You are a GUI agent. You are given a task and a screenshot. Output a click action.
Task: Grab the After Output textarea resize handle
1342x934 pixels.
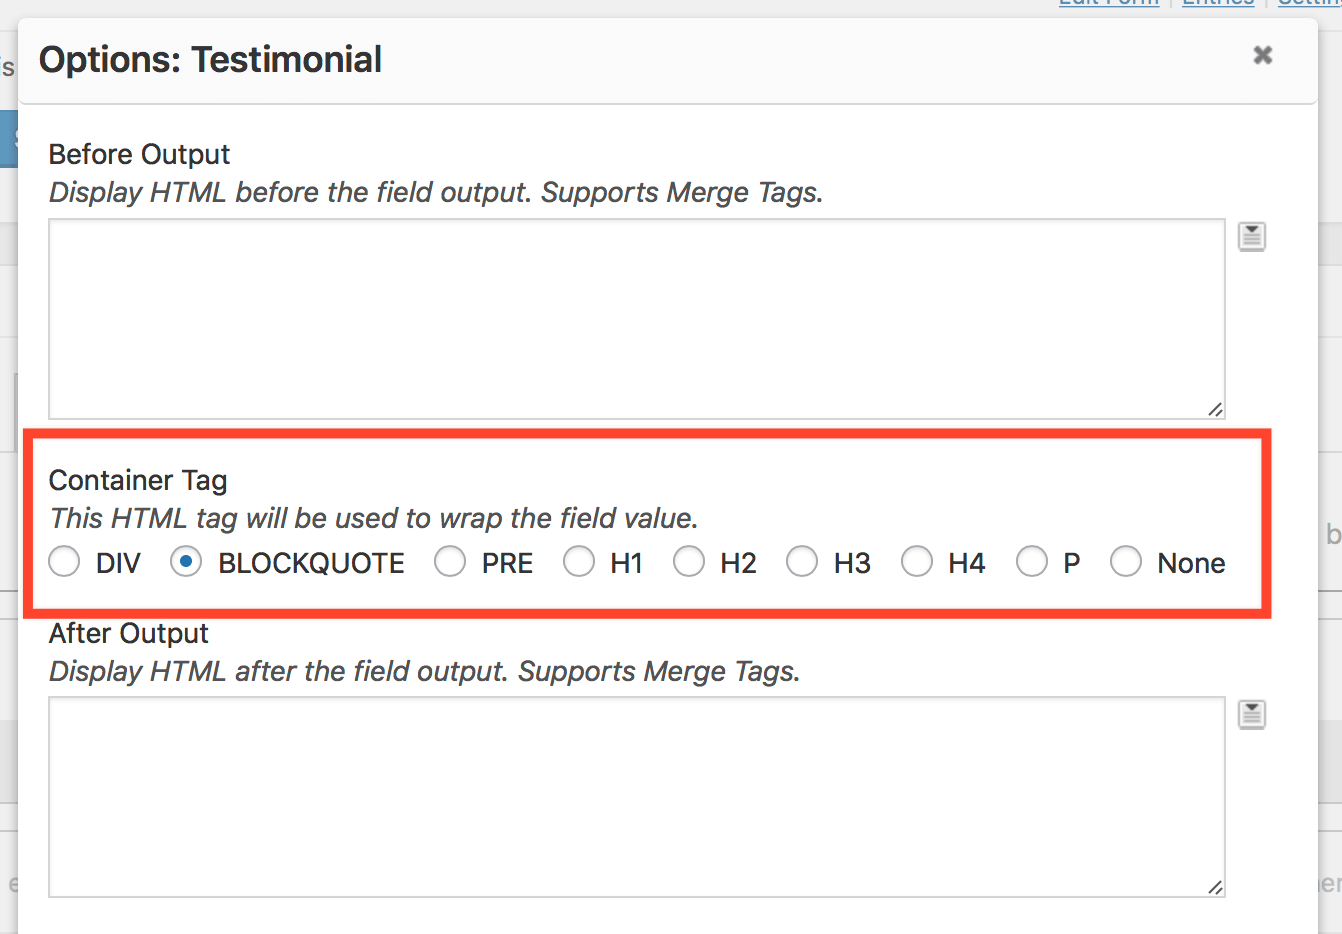[1215, 887]
